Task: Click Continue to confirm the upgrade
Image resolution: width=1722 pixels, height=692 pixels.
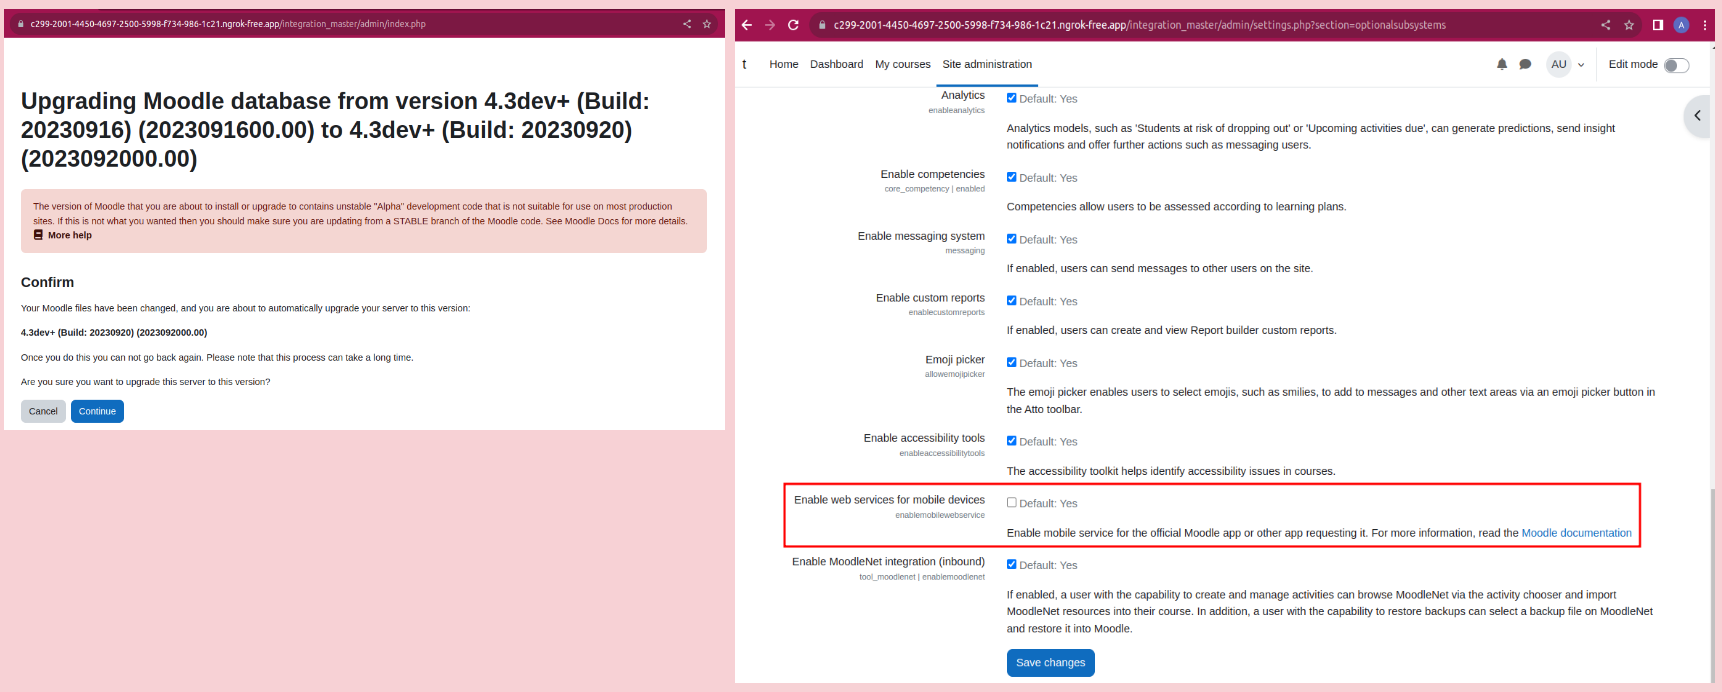Action: (x=97, y=411)
